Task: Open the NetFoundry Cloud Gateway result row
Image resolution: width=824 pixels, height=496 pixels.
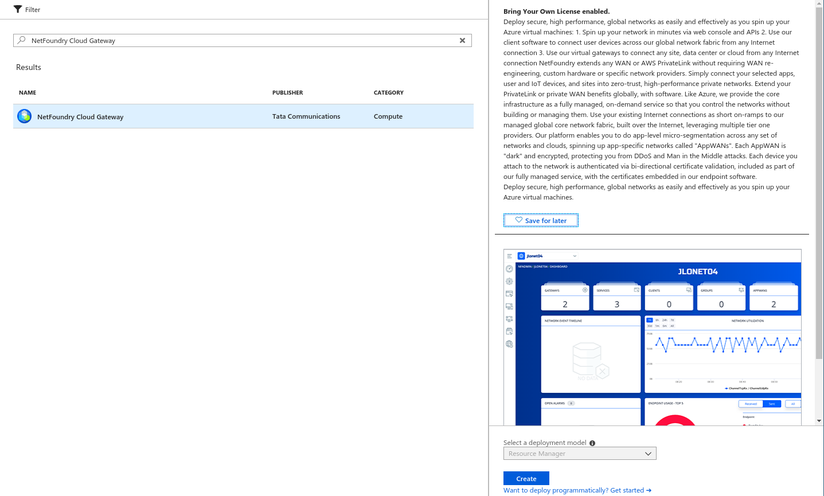Action: 243,116
